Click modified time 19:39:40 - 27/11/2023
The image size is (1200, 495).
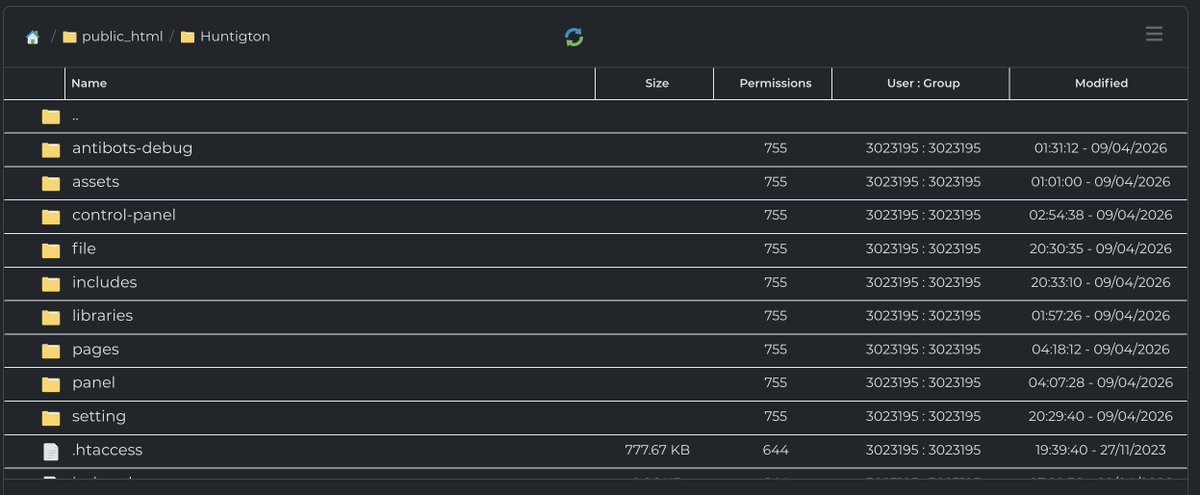pyautogui.click(x=1101, y=450)
